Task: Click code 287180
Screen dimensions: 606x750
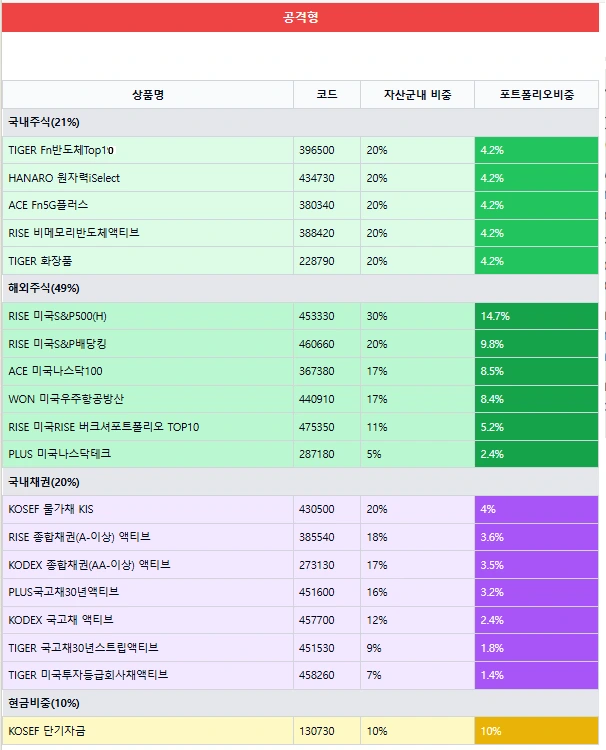Action: (x=317, y=454)
